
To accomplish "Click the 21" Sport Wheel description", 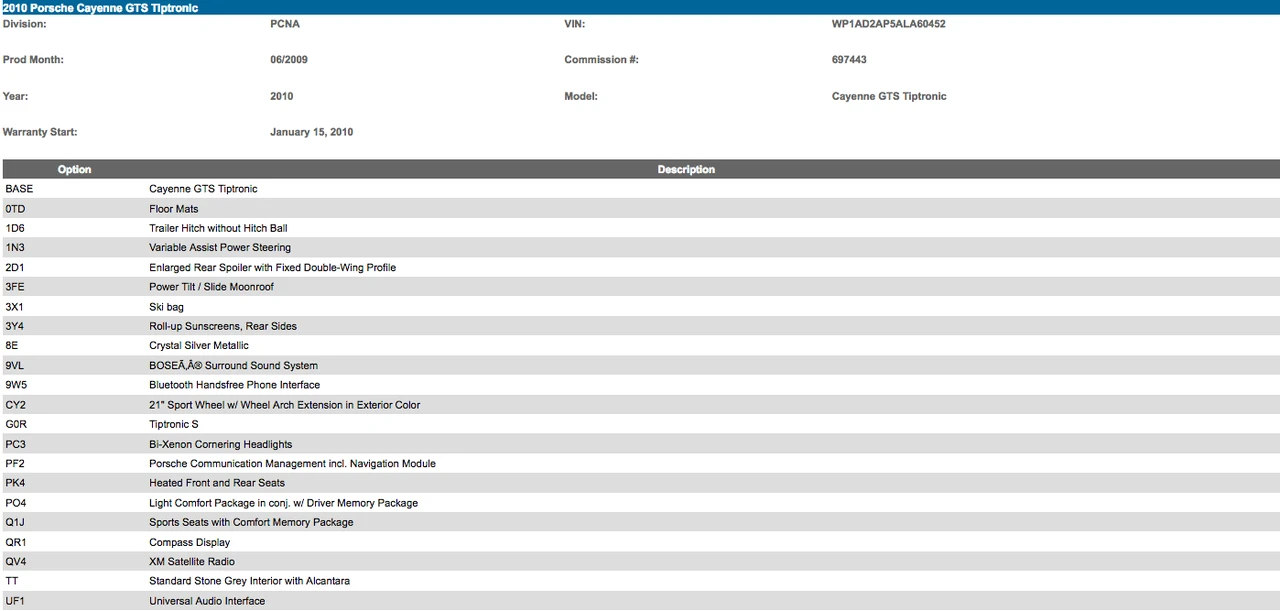I will tap(285, 405).
